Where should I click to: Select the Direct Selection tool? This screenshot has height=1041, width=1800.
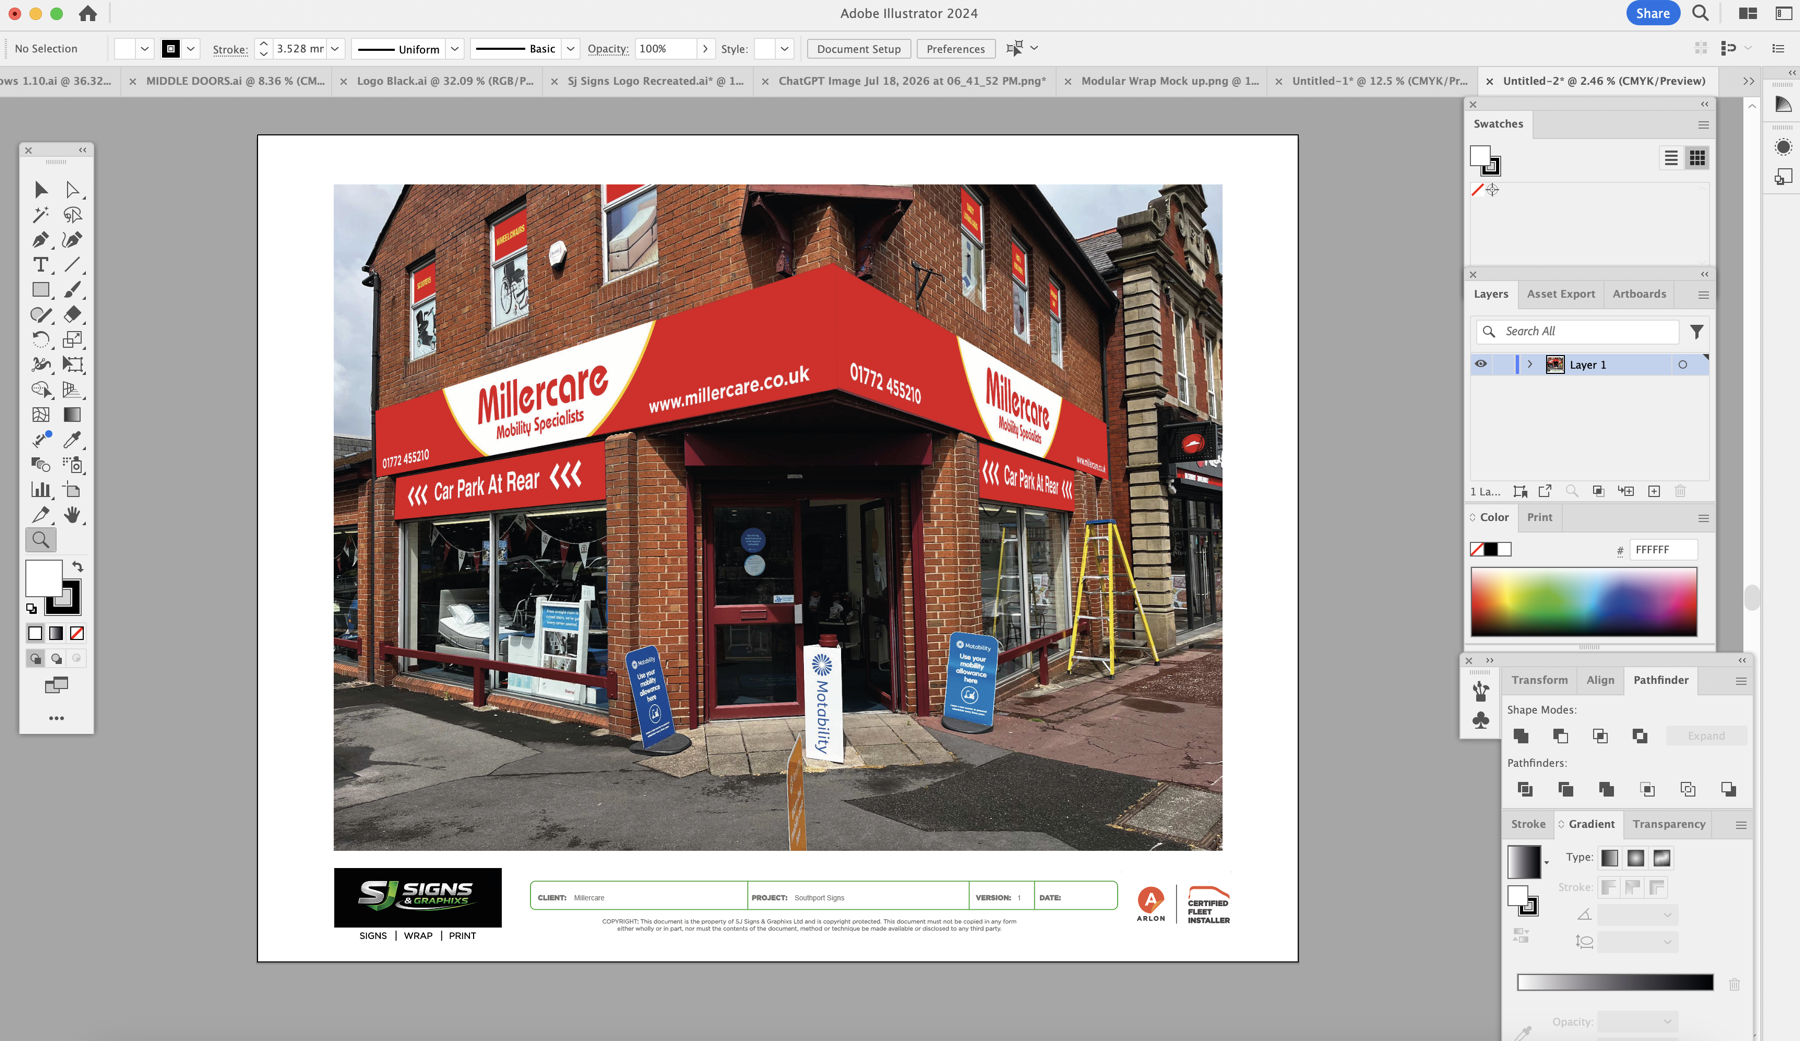click(72, 190)
